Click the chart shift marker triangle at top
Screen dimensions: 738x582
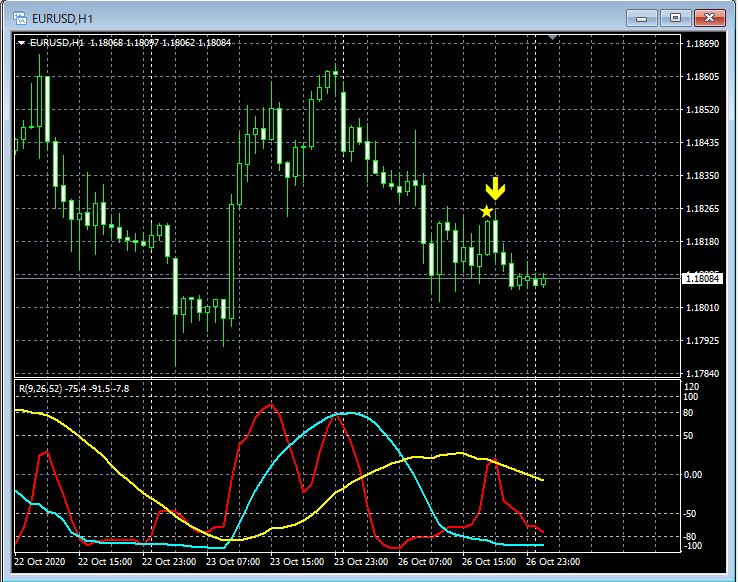tap(553, 37)
